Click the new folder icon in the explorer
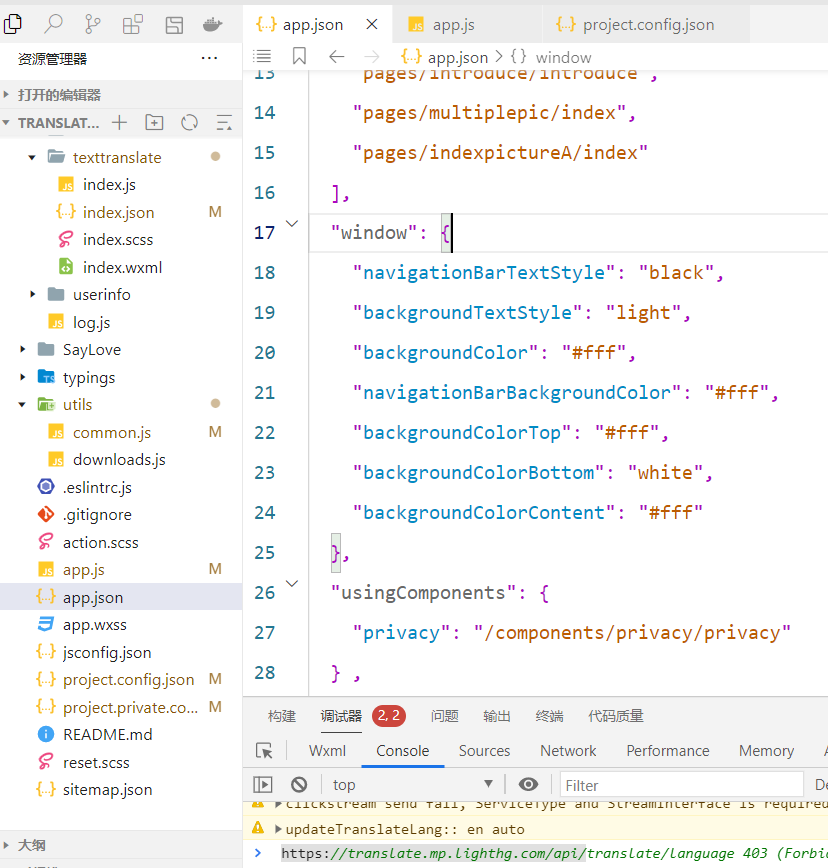Viewport: 828px width, 868px height. (x=154, y=123)
